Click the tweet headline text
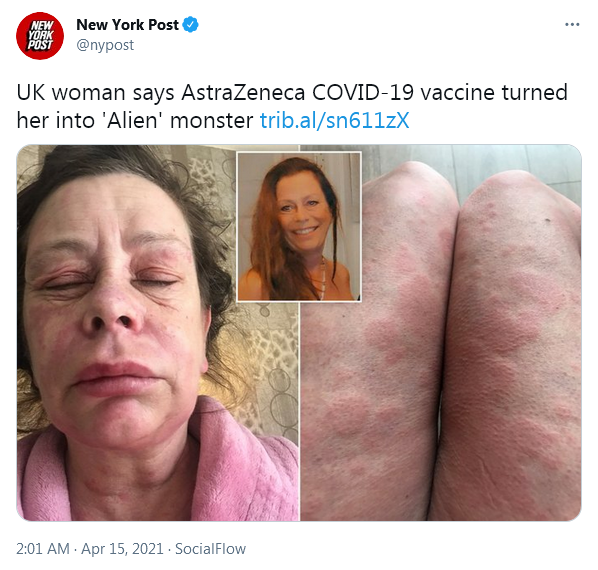This screenshot has height=570, width=598. click(x=292, y=106)
